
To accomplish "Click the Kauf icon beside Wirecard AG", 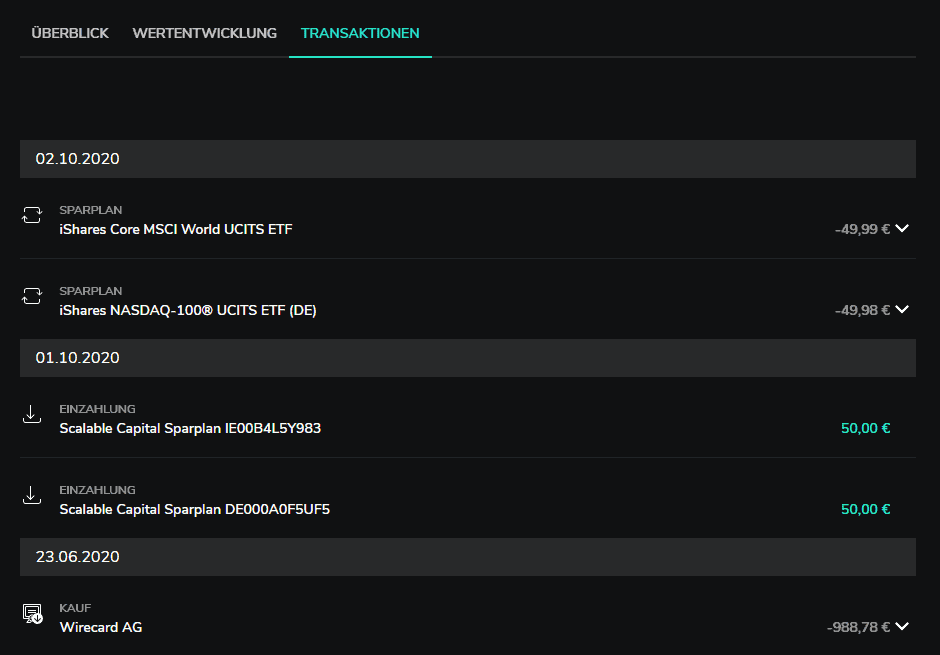I will tap(32, 614).
